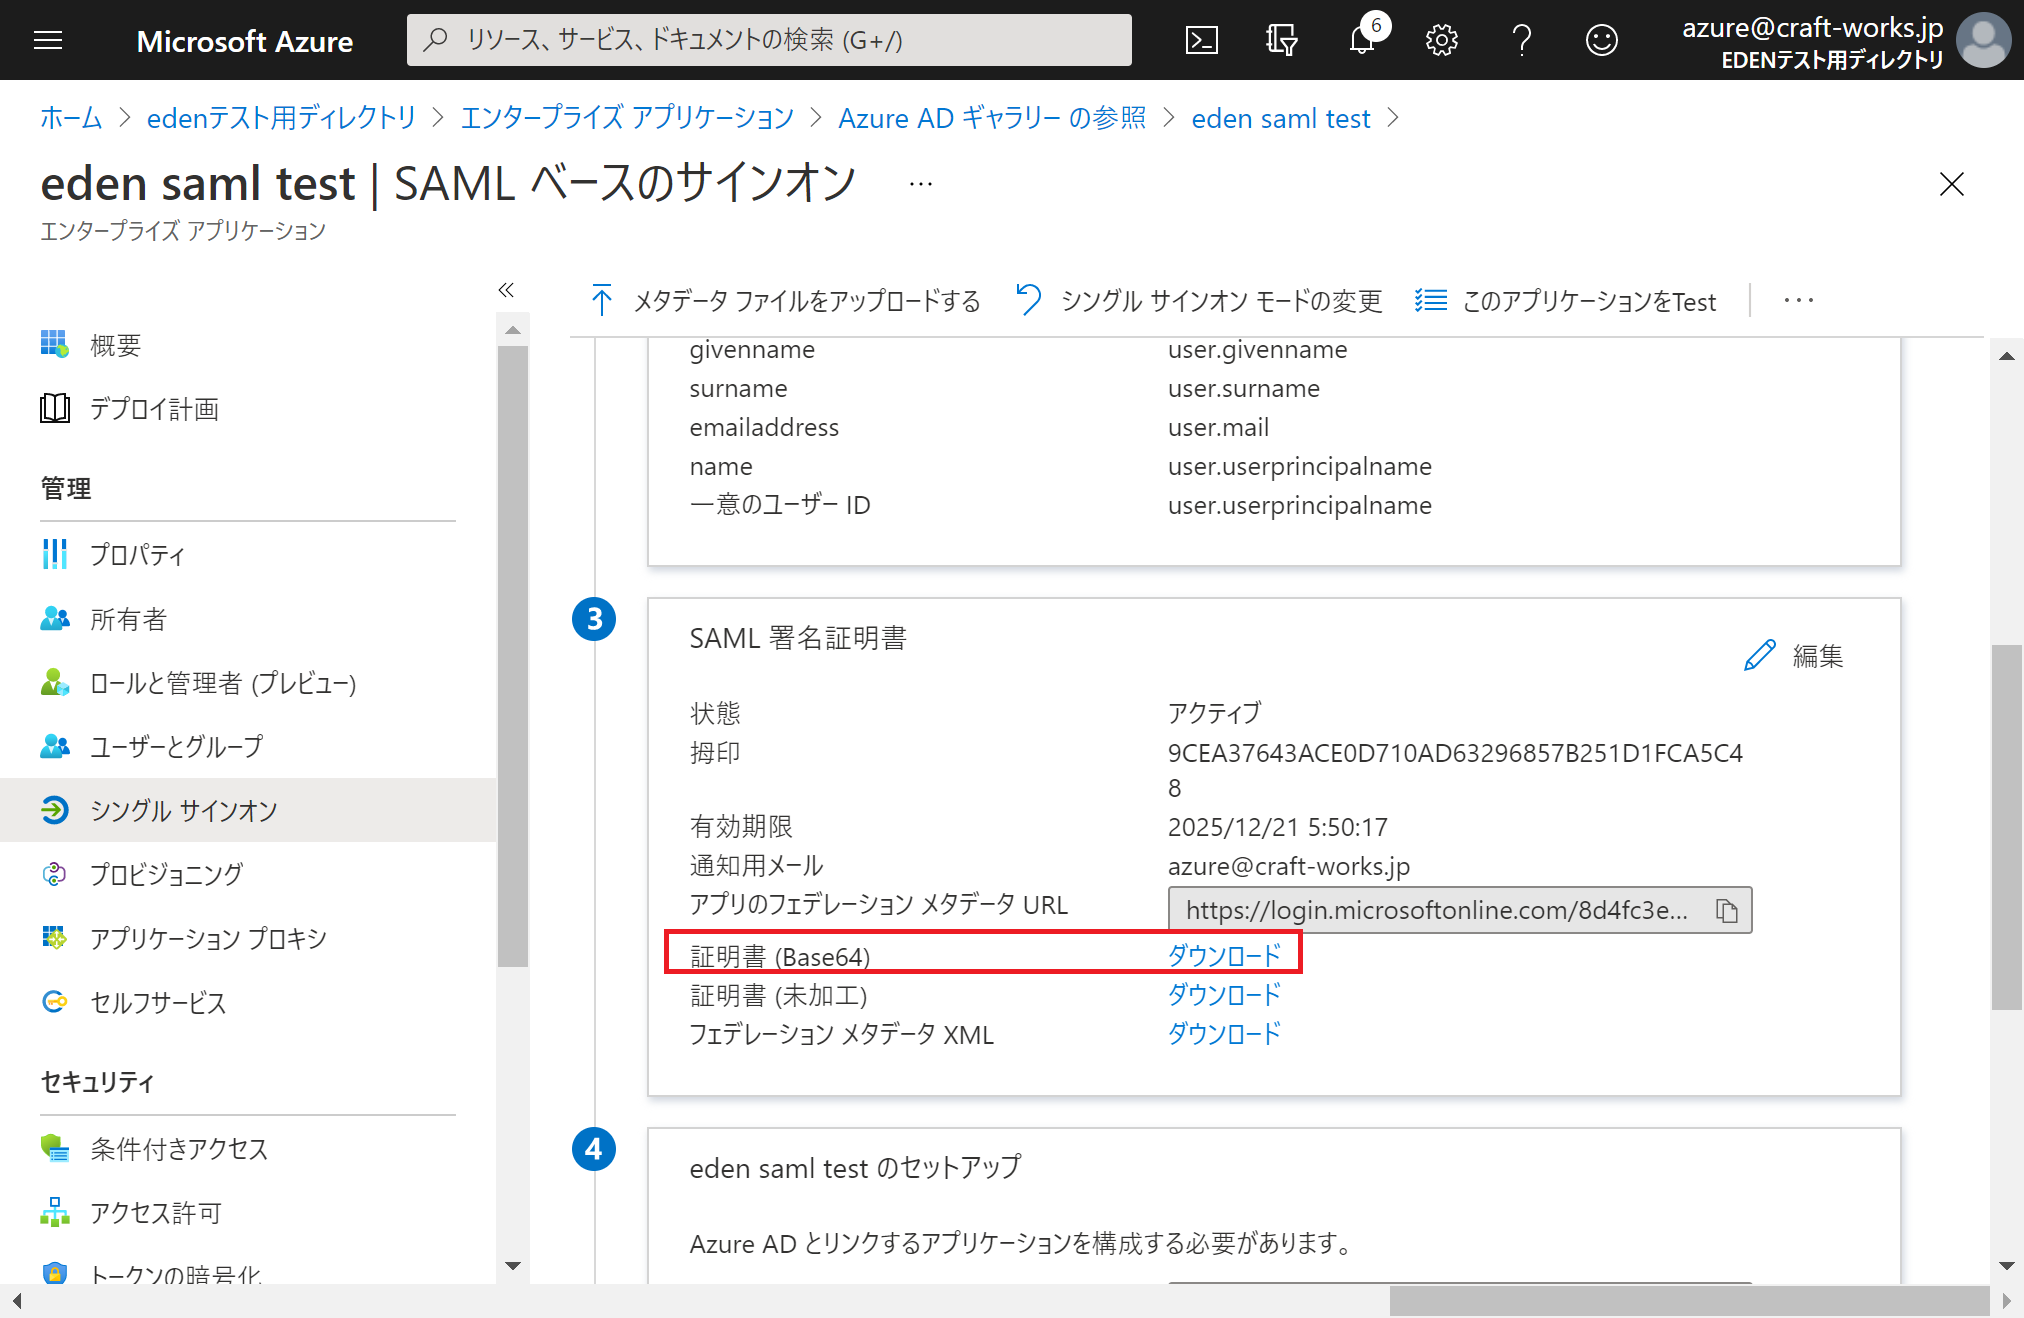The width and height of the screenshot is (2024, 1318).
Task: Click the sidebar scrollbar down arrow
Action: (x=513, y=1266)
